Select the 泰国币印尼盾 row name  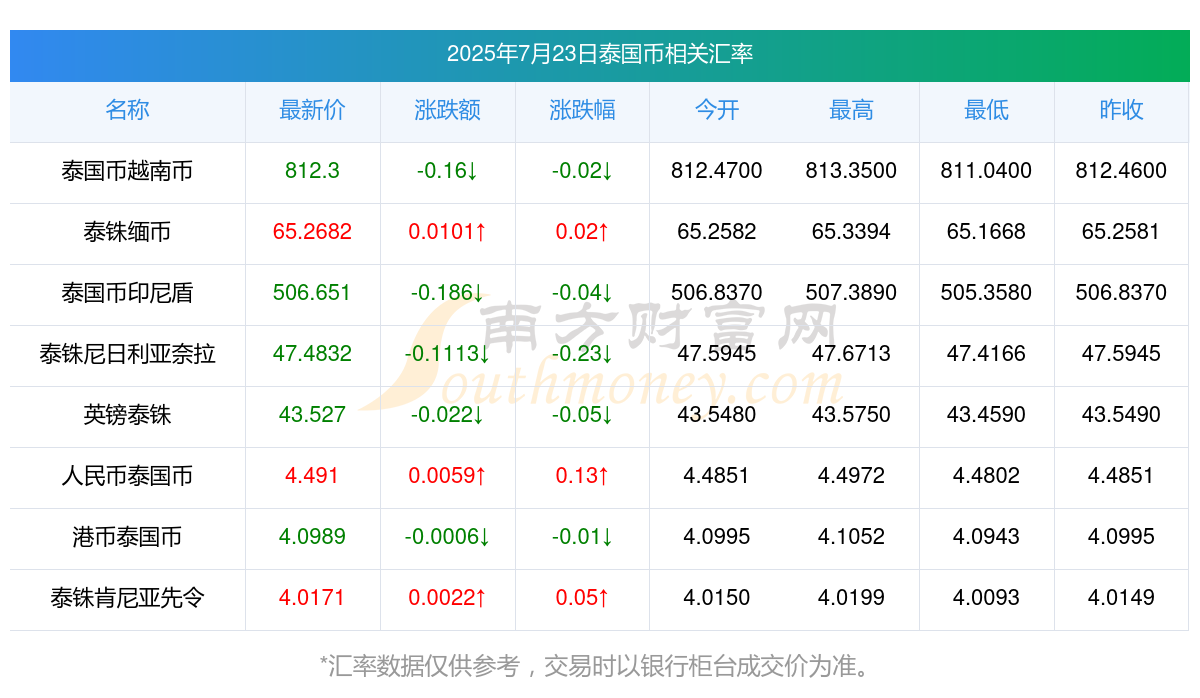tap(127, 293)
